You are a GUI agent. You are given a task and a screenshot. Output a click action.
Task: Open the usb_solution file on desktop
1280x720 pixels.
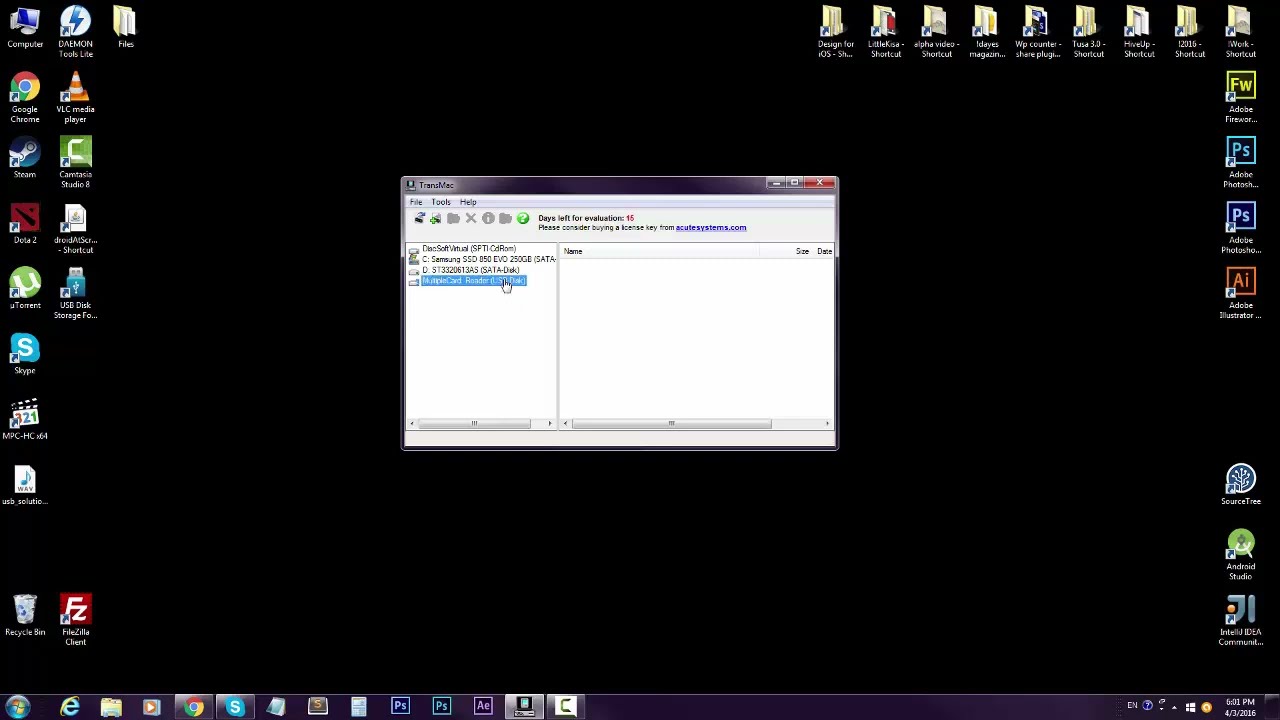25,485
